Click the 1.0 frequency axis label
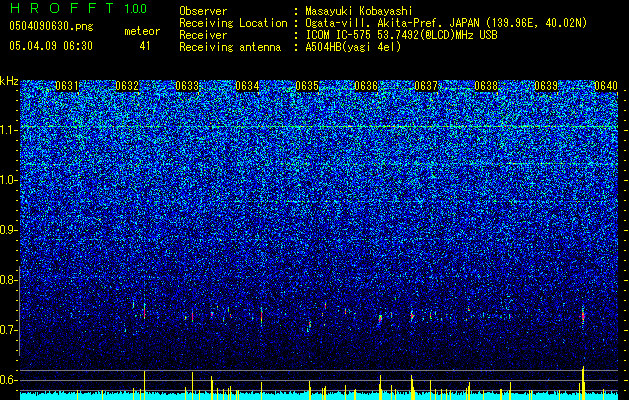629x400 pixels. [8, 180]
